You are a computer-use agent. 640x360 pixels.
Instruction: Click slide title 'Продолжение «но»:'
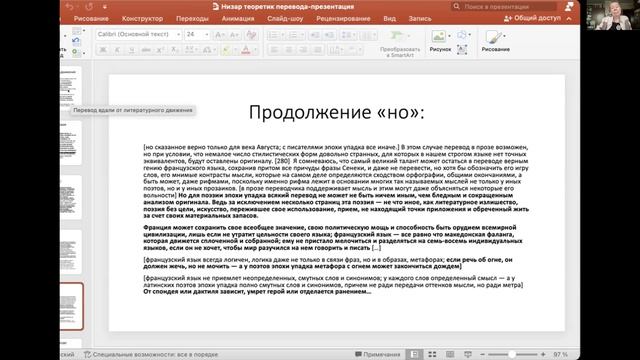pos(337,112)
